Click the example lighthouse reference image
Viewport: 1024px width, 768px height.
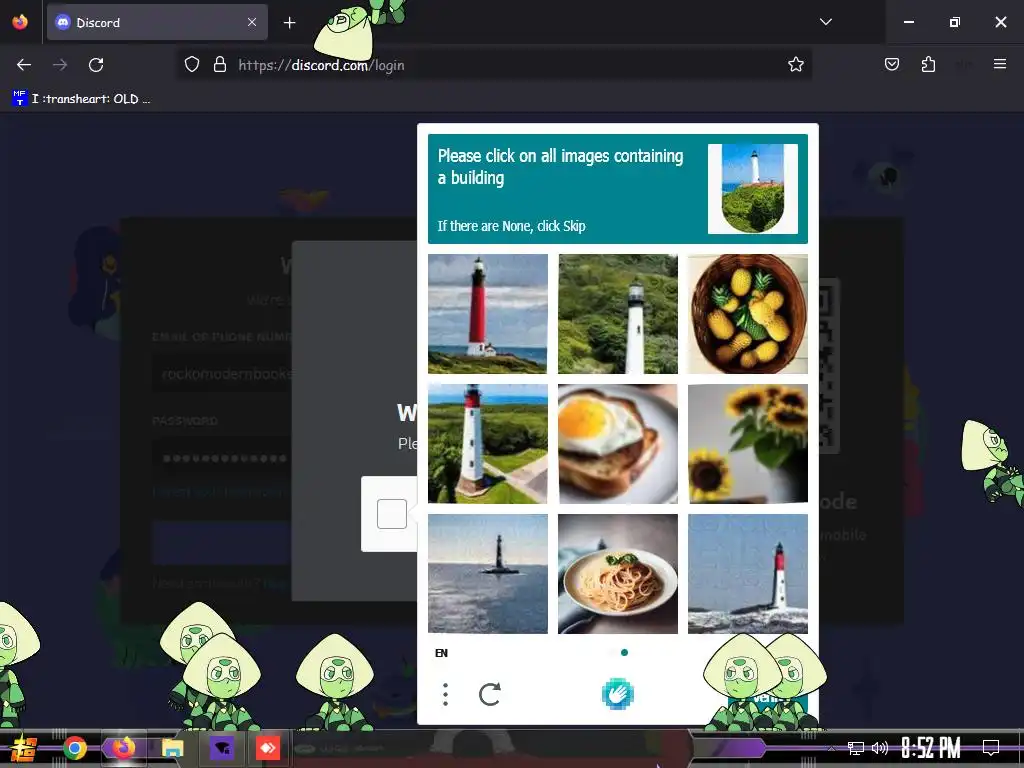pos(753,189)
